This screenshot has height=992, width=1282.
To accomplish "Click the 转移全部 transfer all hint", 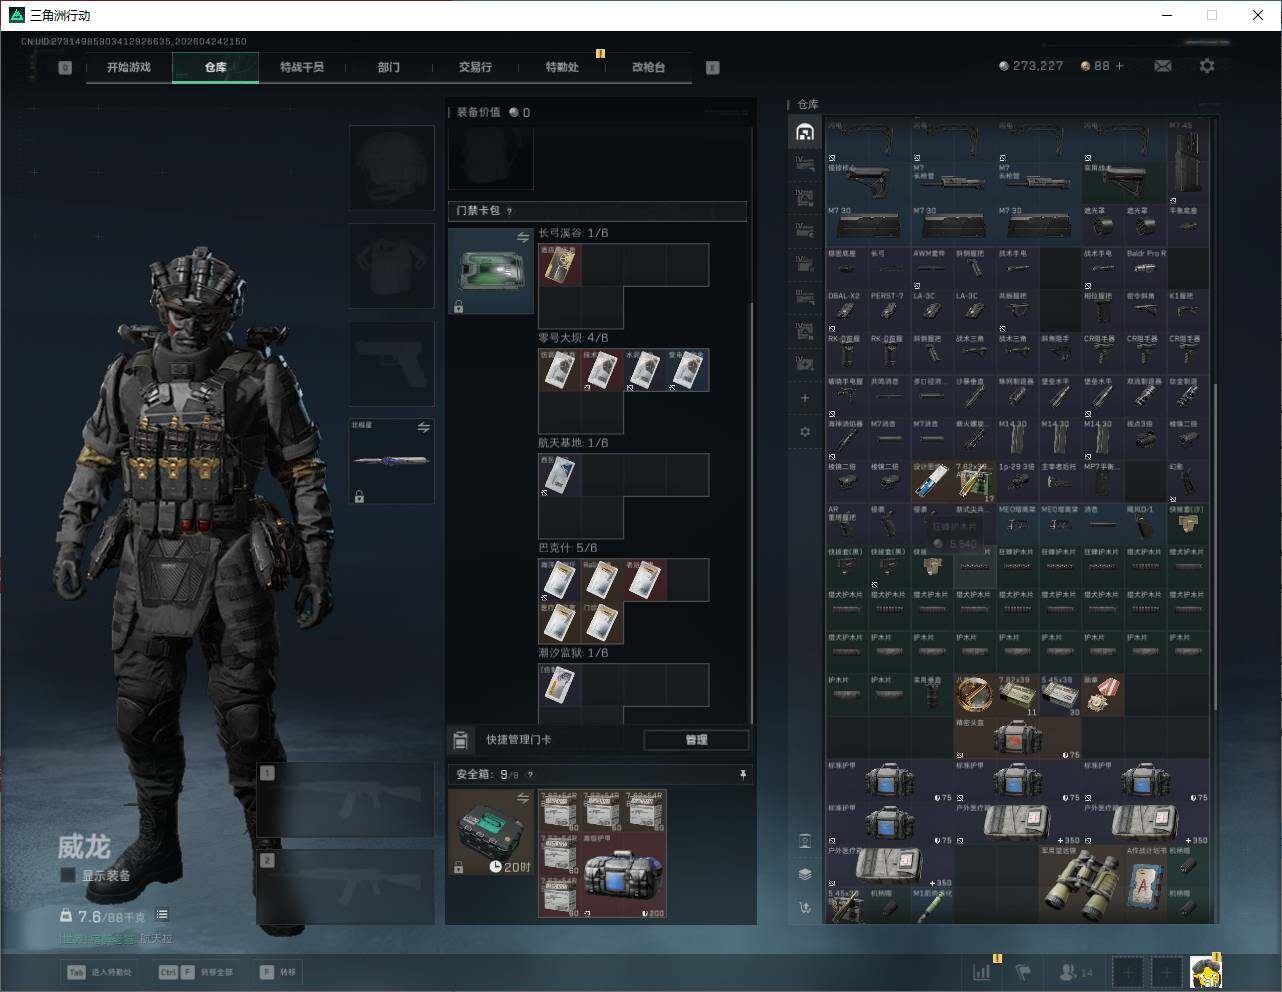I will (196, 972).
